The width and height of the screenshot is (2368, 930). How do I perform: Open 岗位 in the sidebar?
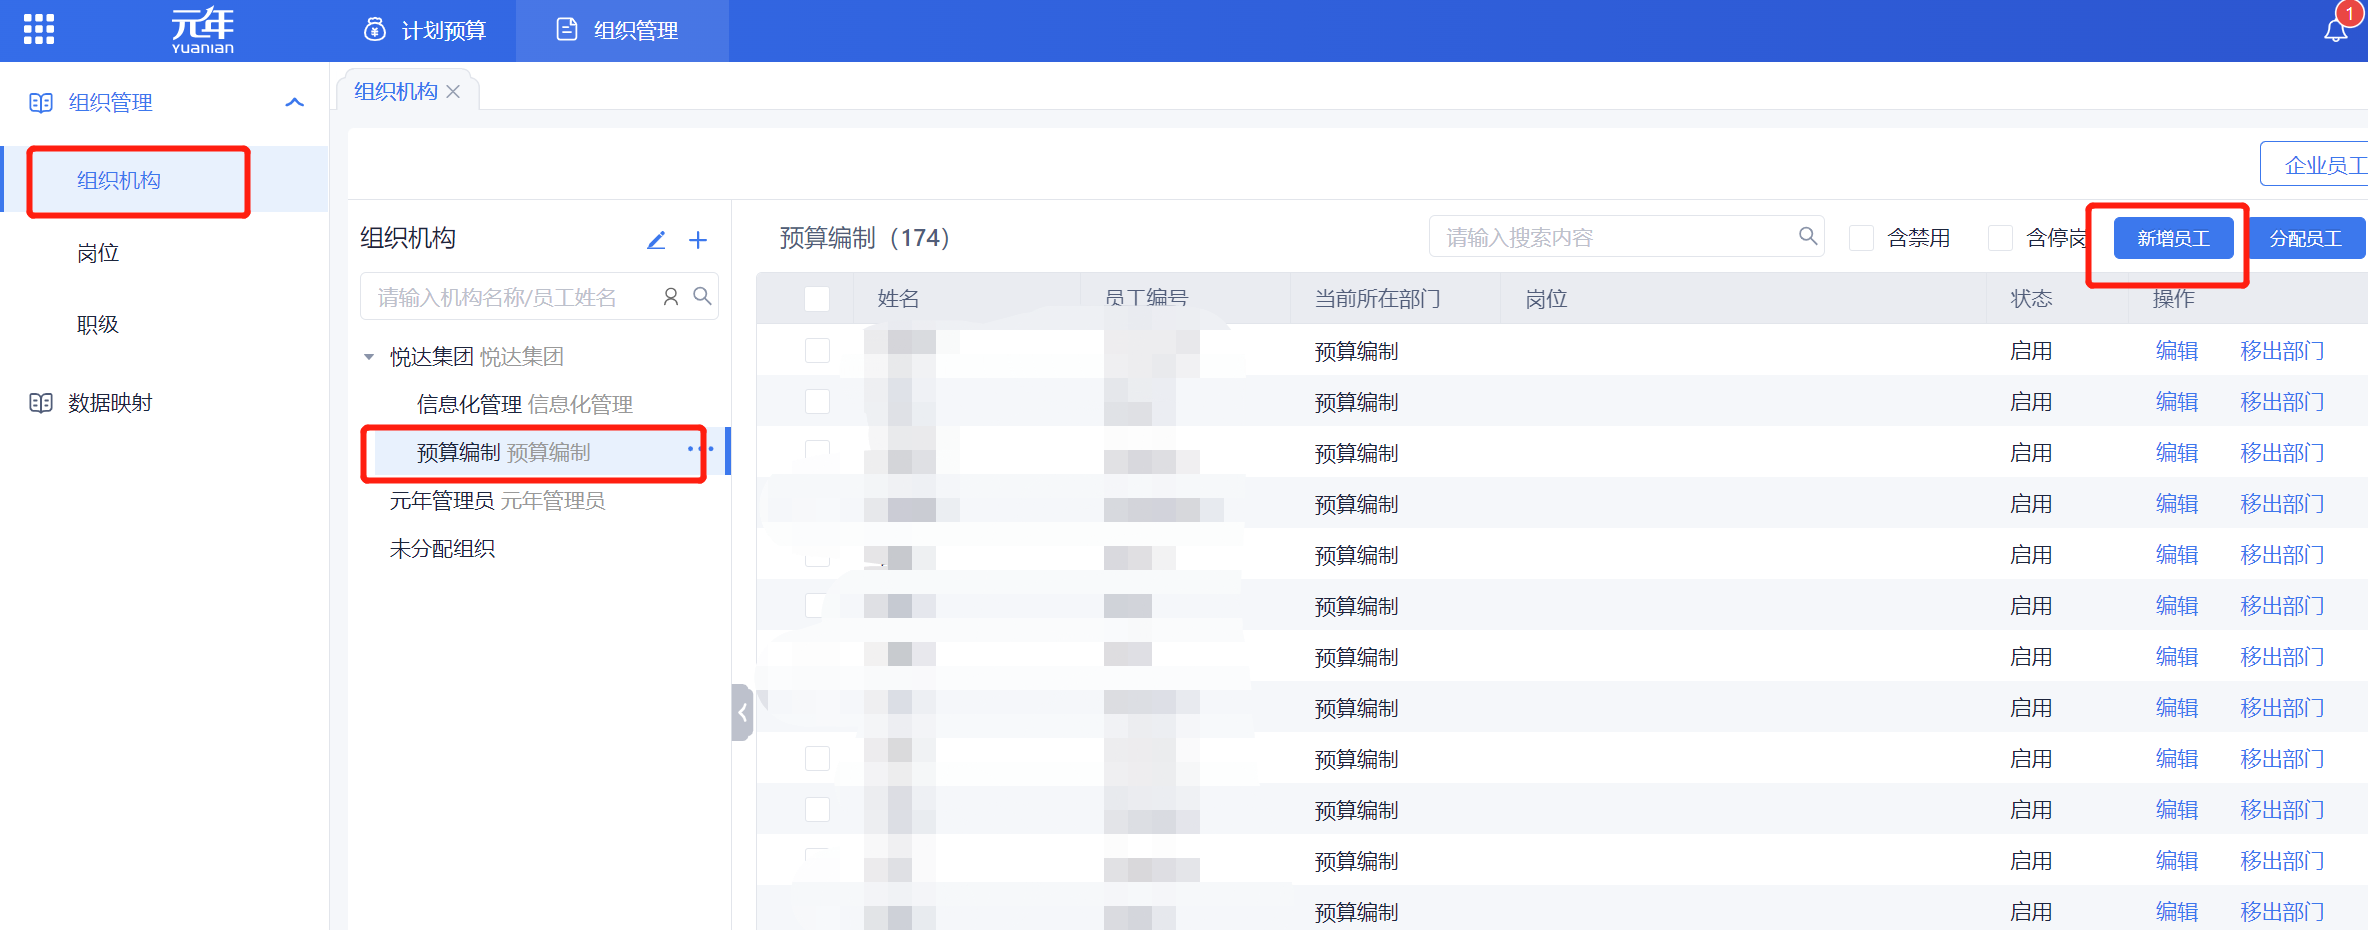coord(98,253)
